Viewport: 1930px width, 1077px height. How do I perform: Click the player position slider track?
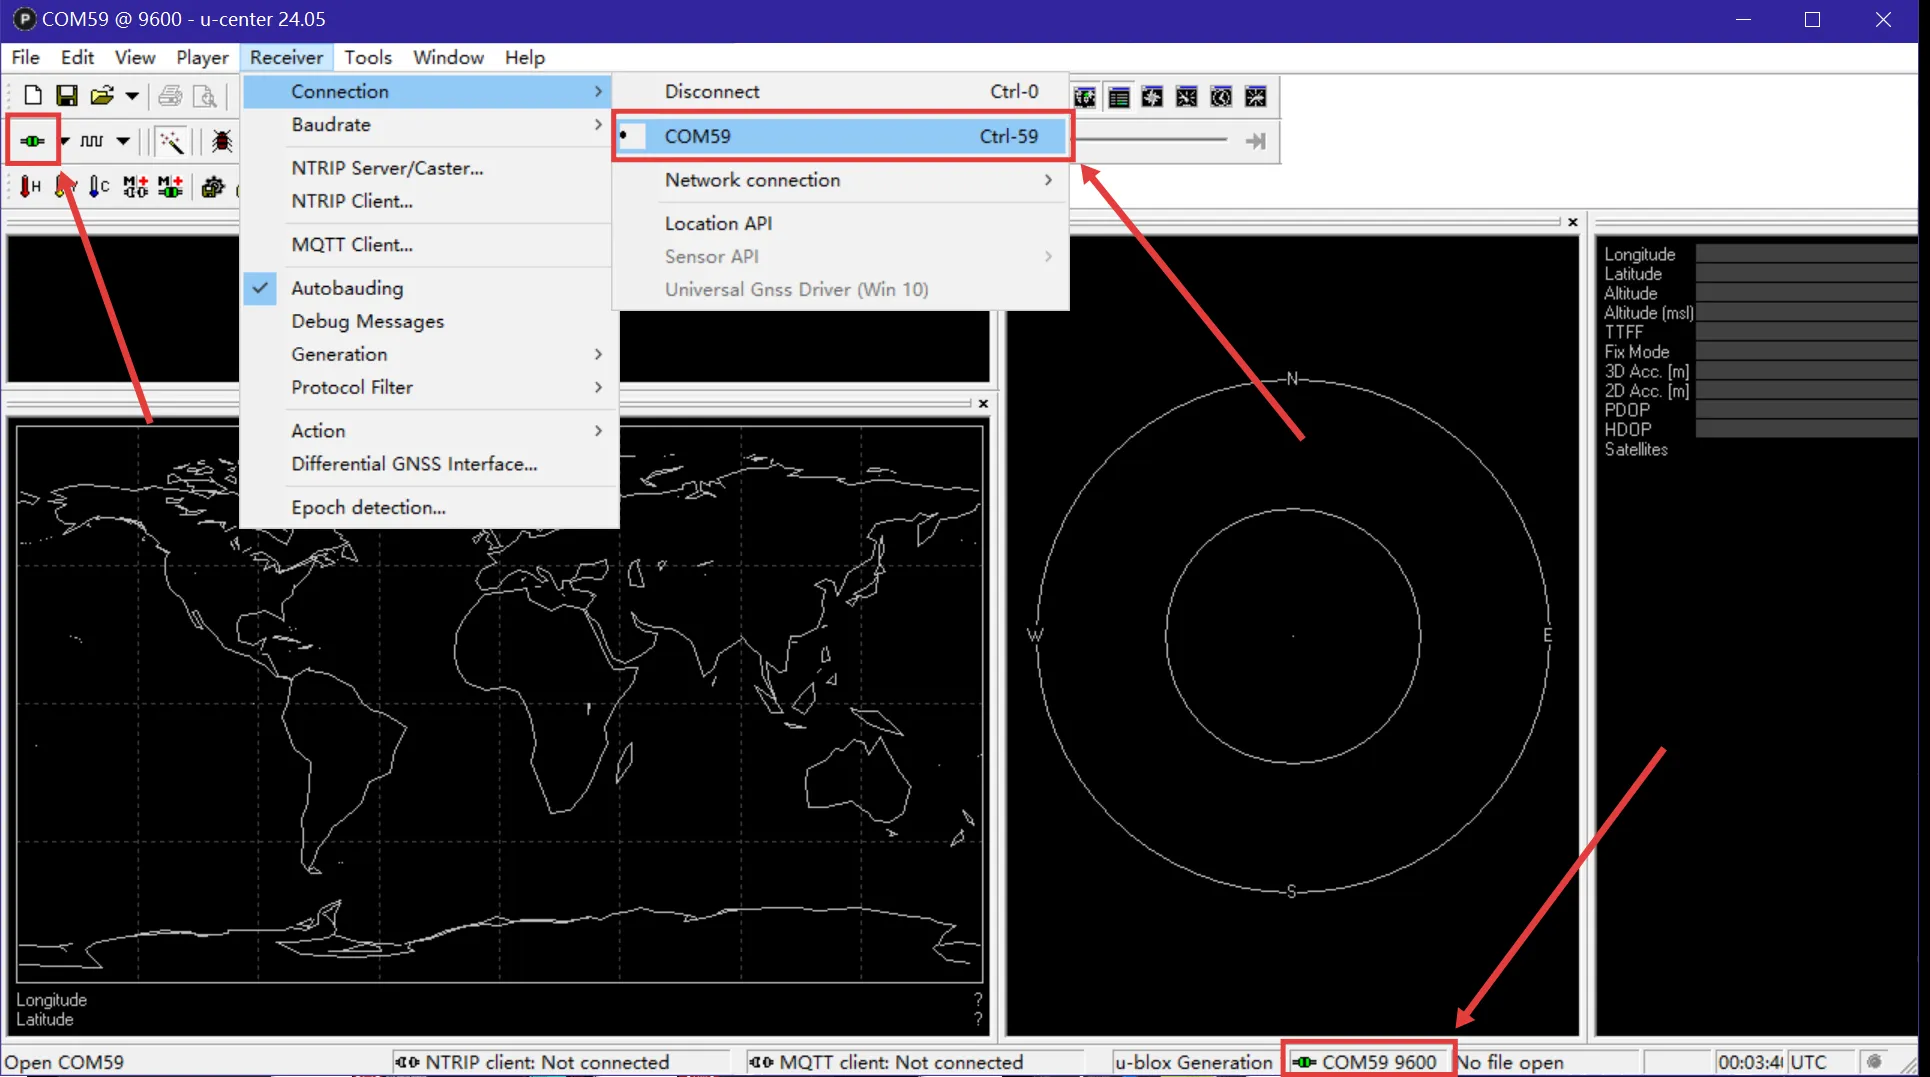coord(1150,140)
